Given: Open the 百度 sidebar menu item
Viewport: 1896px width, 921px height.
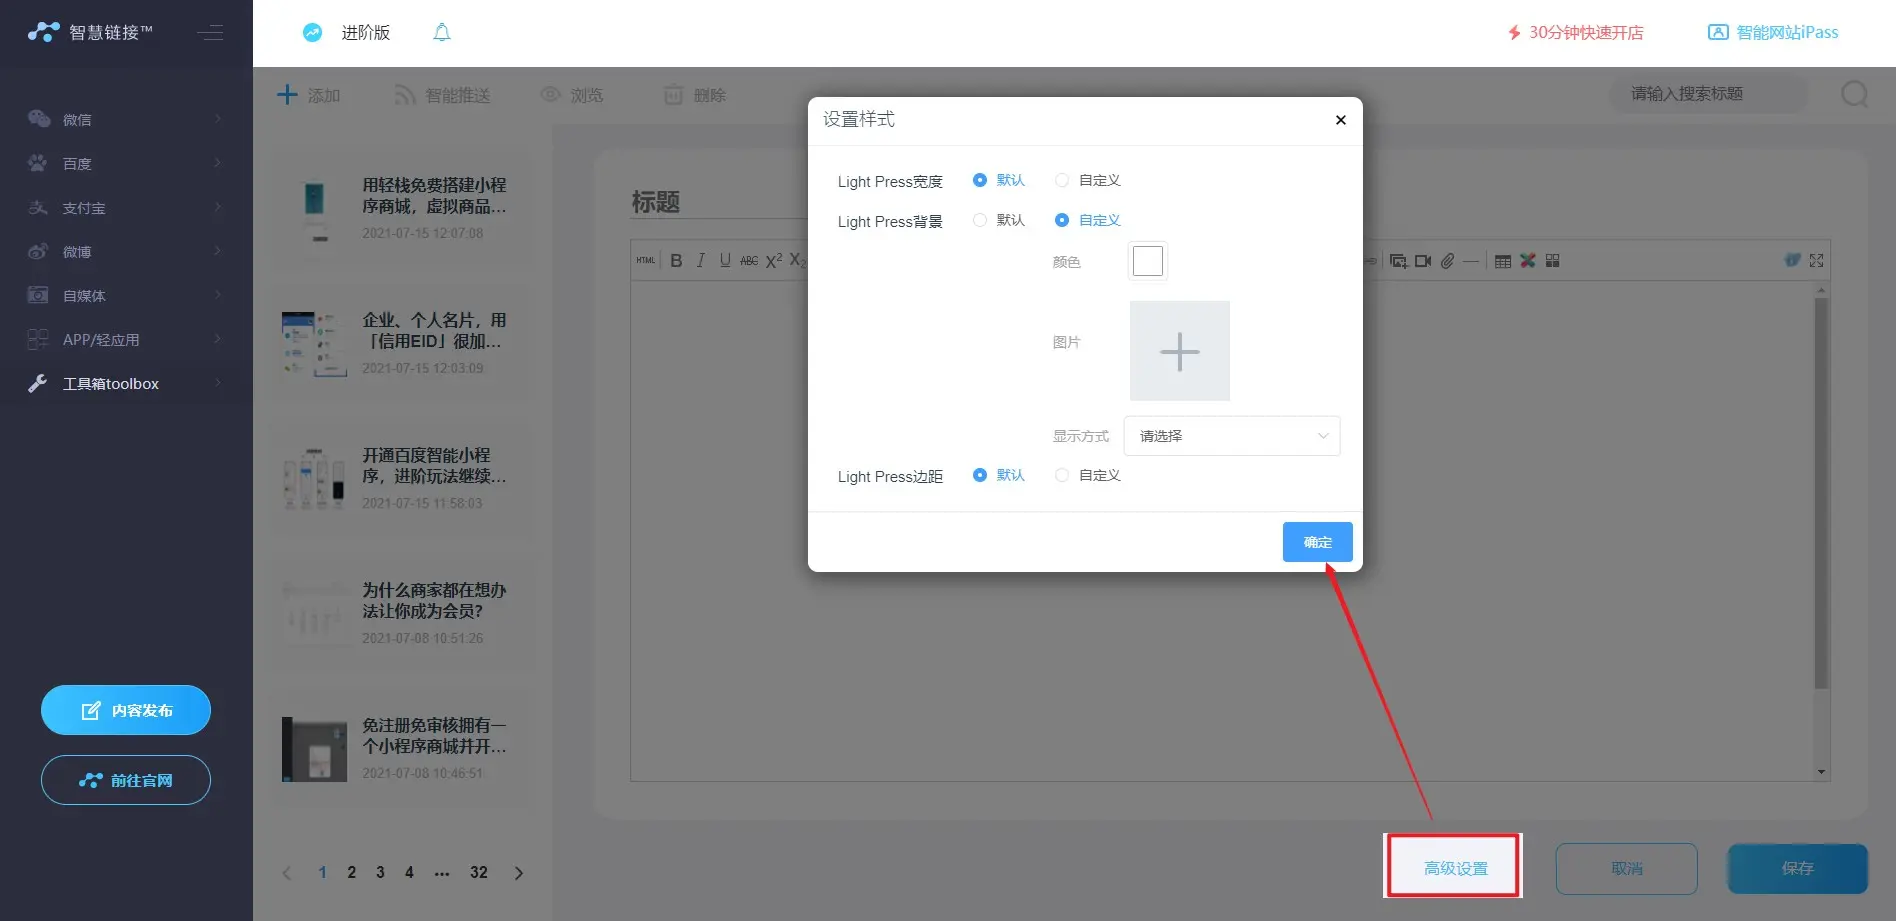Looking at the screenshot, I should [x=125, y=164].
